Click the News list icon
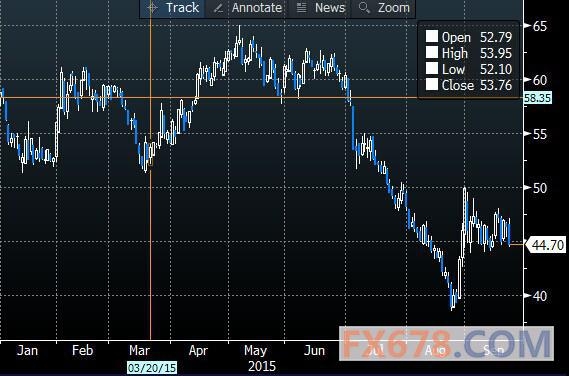The width and height of the screenshot is (569, 376). 302,8
